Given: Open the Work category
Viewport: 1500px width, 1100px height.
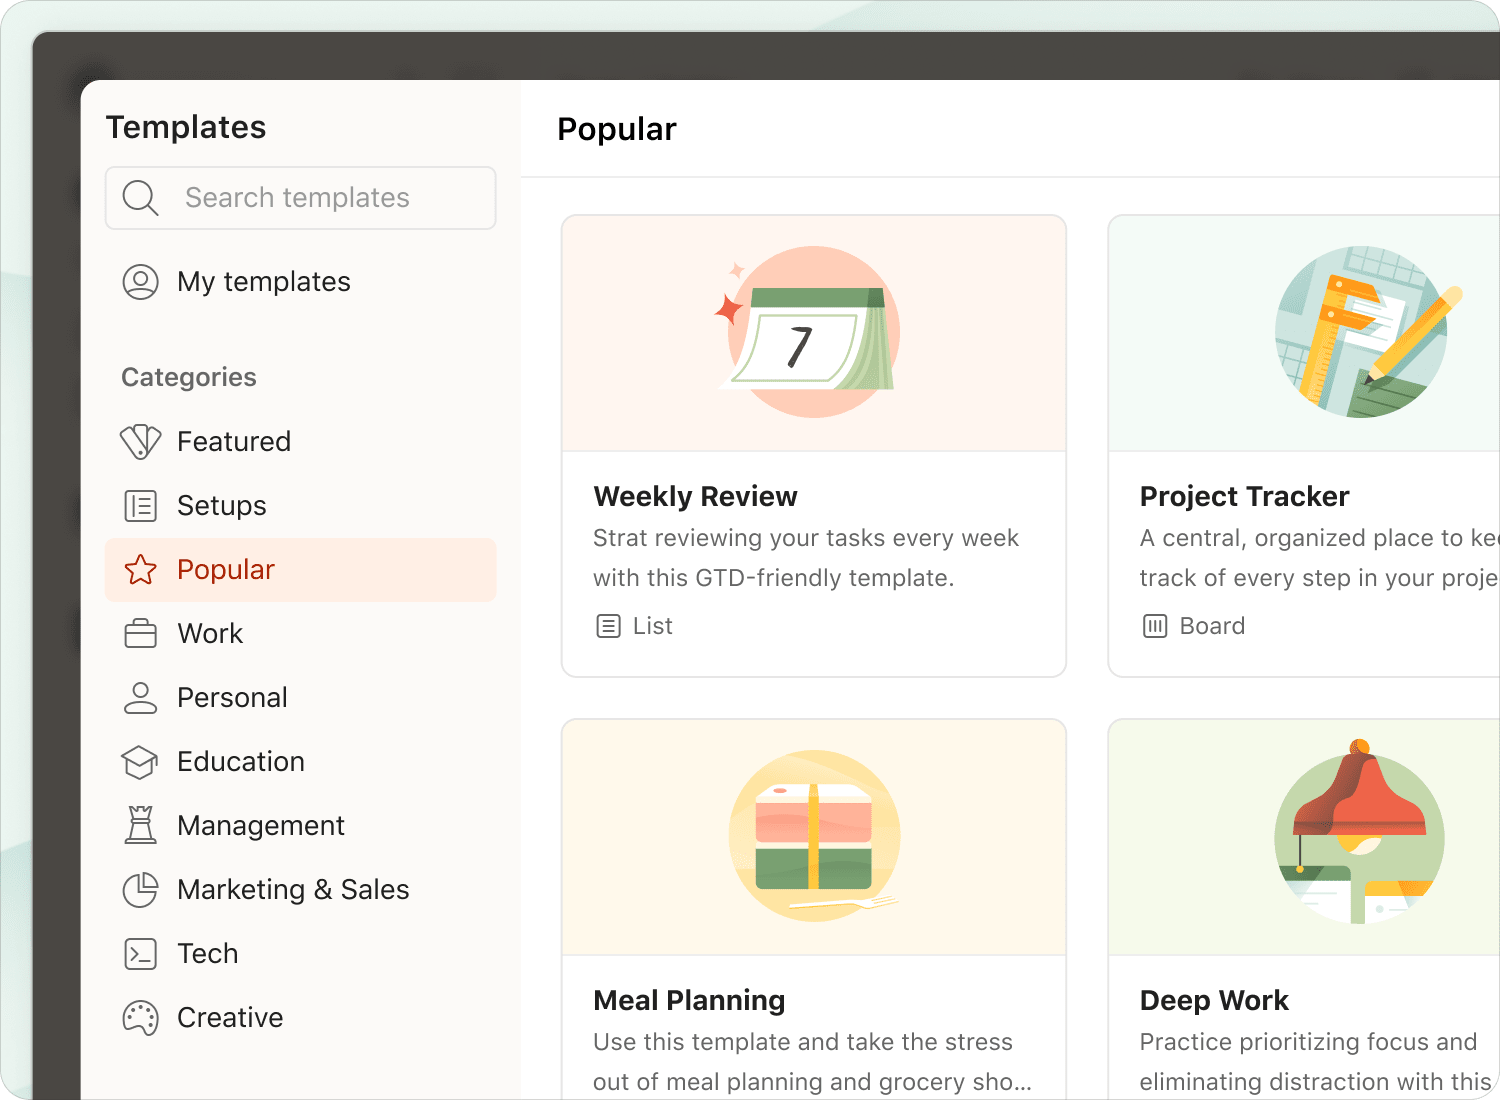Looking at the screenshot, I should [301, 634].
